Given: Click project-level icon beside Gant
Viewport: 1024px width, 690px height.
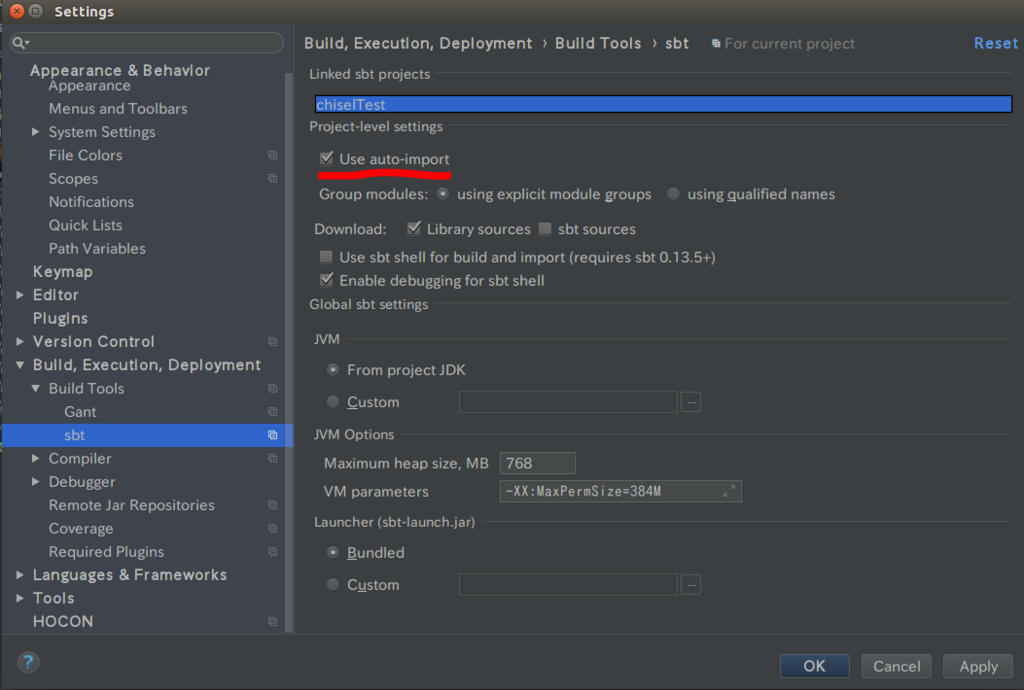Looking at the screenshot, I should pos(272,412).
